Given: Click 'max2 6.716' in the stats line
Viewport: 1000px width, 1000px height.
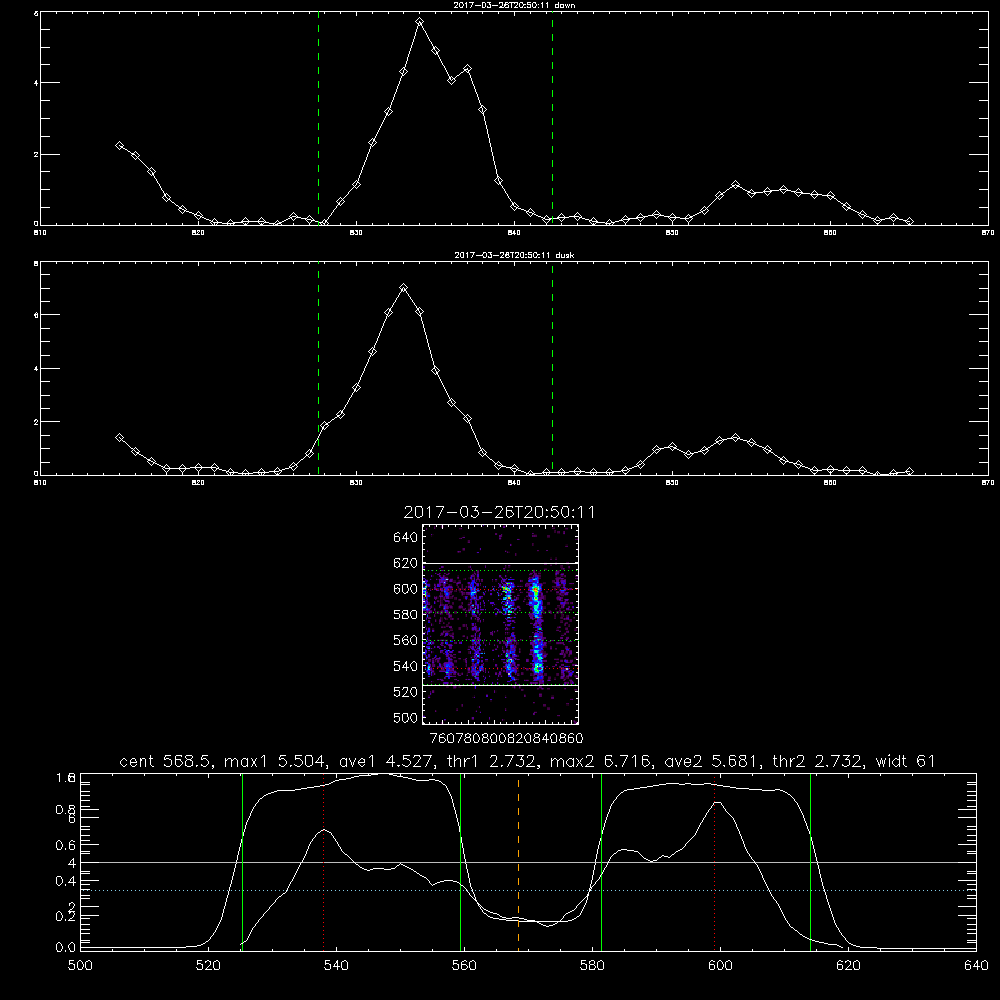Looking at the screenshot, I should 600,761.
